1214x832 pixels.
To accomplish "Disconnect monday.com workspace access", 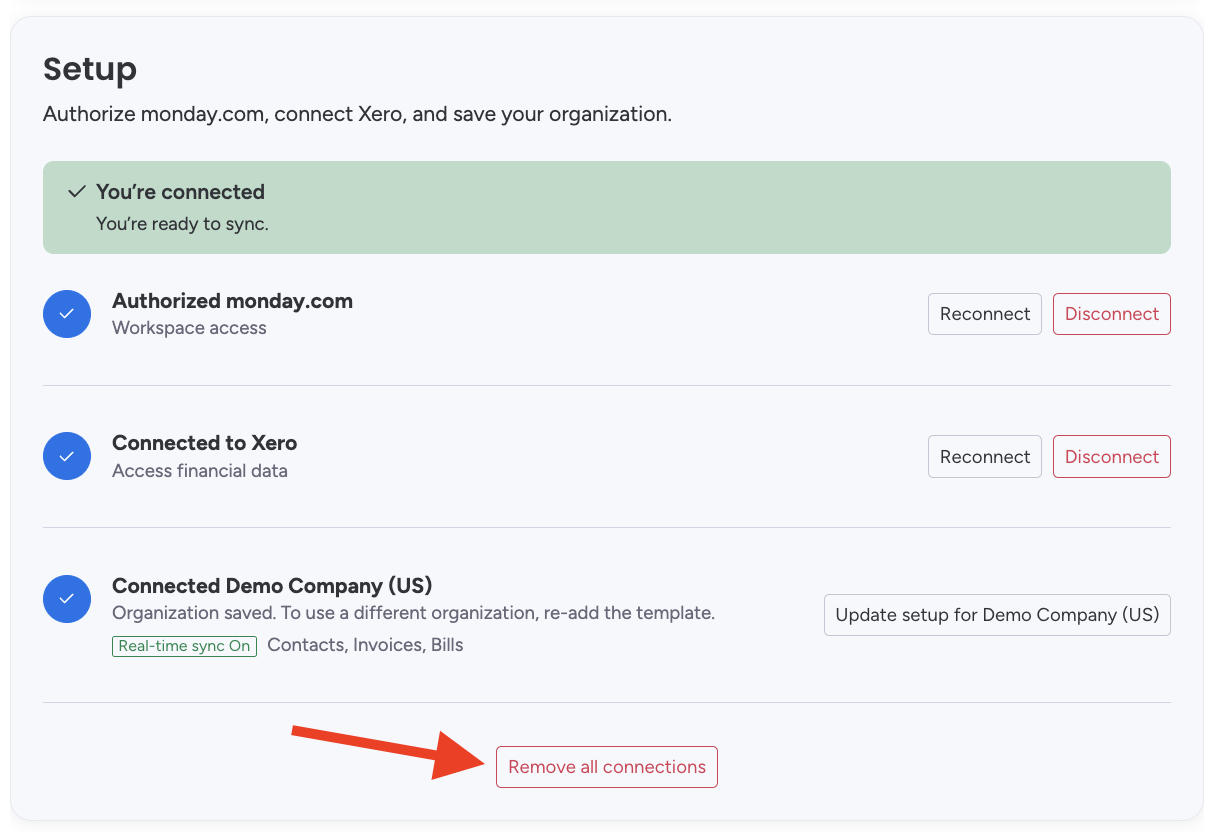I will pyautogui.click(x=1111, y=314).
